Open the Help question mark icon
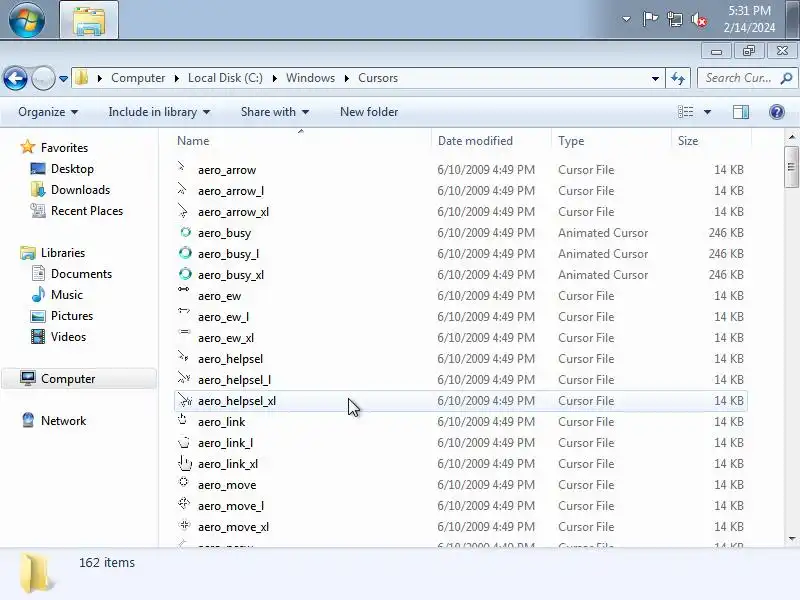This screenshot has width=800, height=600. pos(777,112)
